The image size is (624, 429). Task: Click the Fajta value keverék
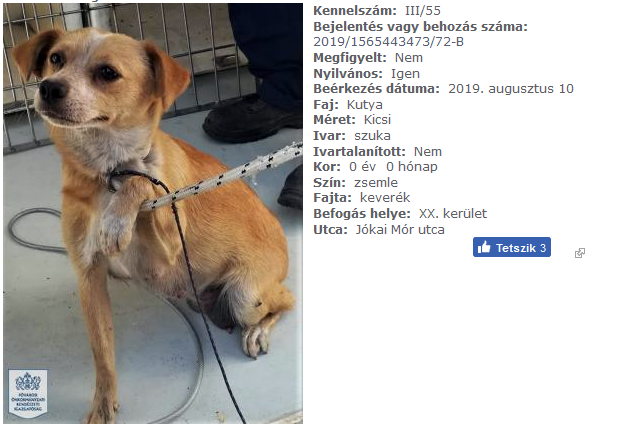[x=385, y=198]
